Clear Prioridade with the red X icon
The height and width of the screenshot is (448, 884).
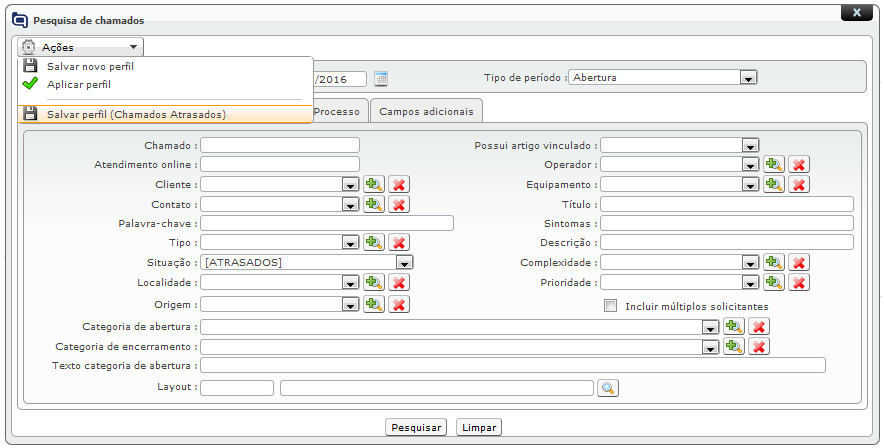(799, 282)
